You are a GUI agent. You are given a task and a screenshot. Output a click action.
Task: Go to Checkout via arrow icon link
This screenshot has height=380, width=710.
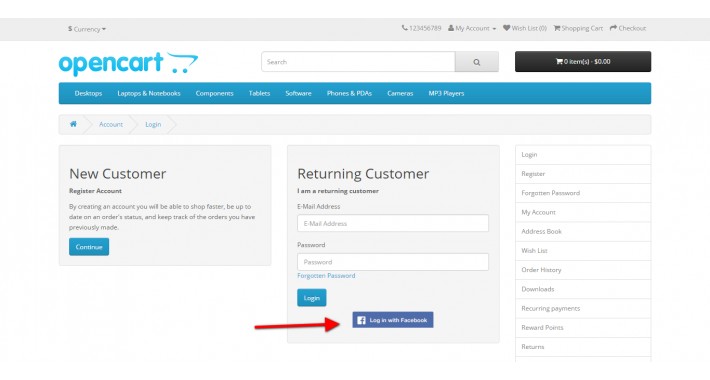628,28
